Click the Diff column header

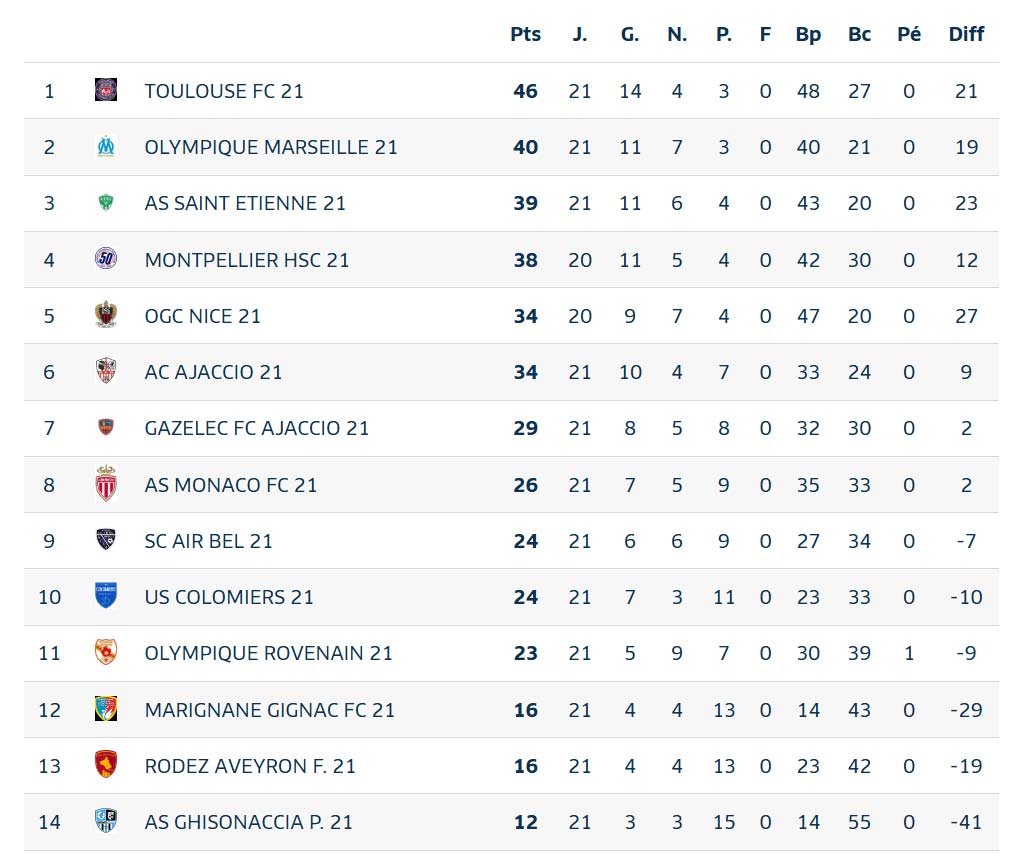(966, 34)
